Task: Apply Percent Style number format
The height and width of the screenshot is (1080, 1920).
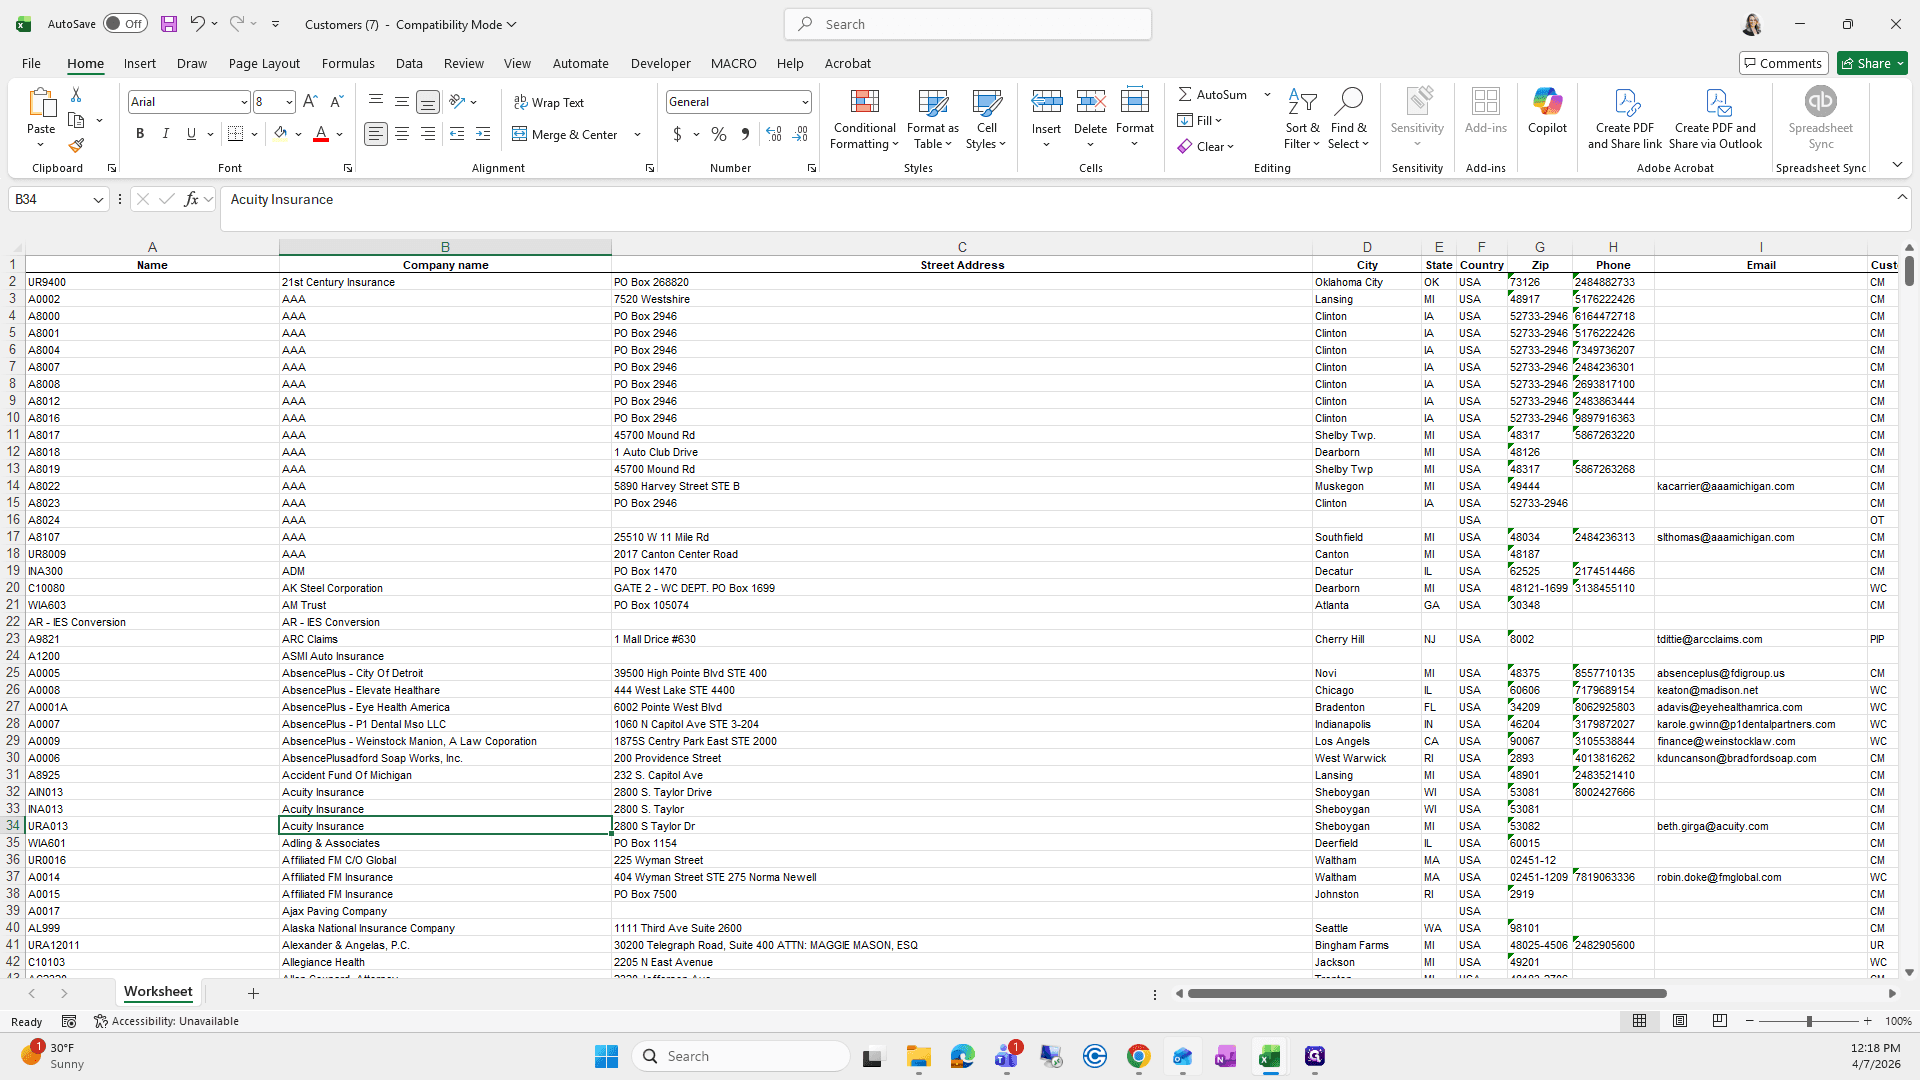Action: 719,134
